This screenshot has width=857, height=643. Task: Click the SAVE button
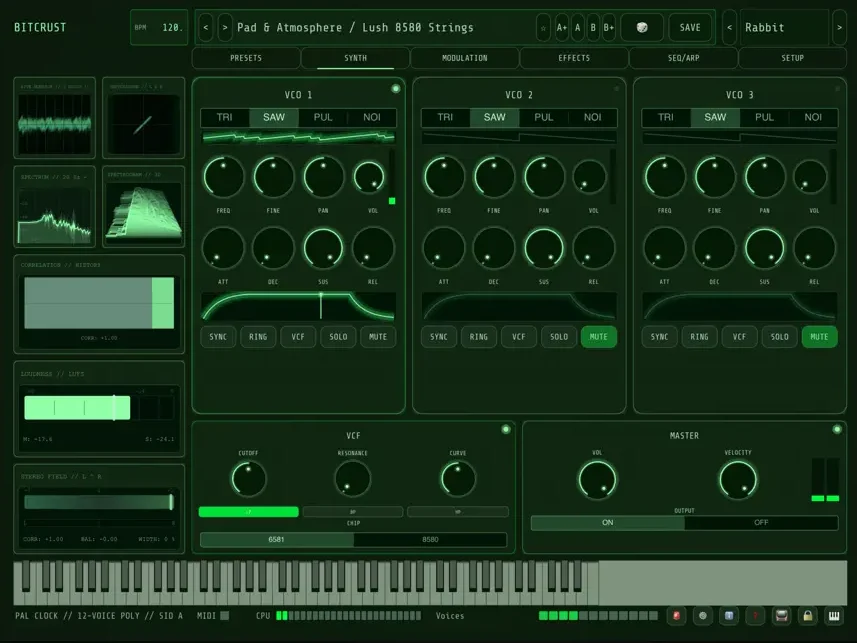tap(690, 27)
